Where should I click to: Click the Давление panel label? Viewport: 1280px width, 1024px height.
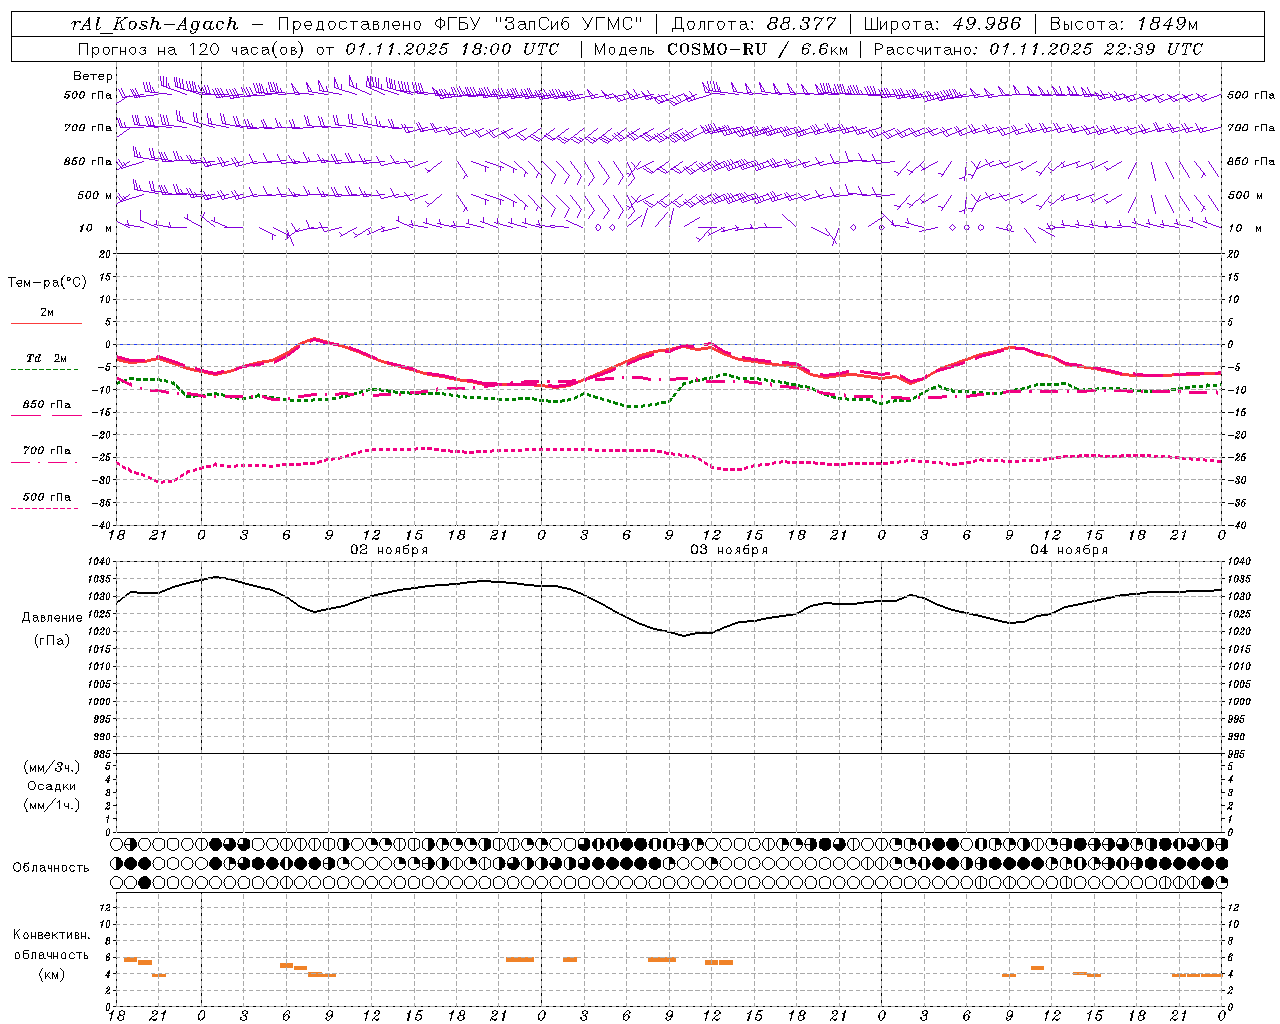point(52,618)
